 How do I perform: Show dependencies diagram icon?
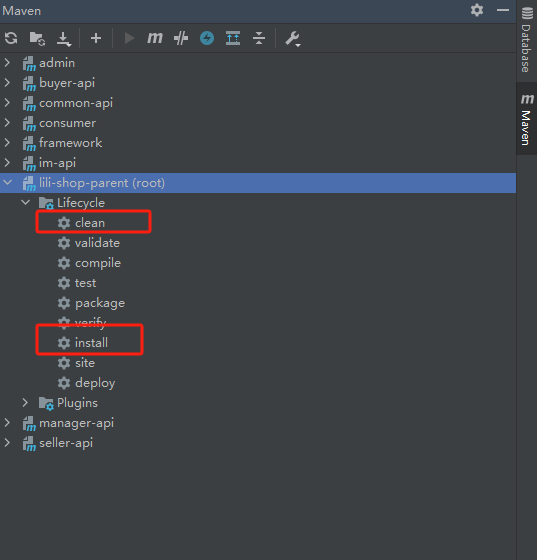point(233,38)
